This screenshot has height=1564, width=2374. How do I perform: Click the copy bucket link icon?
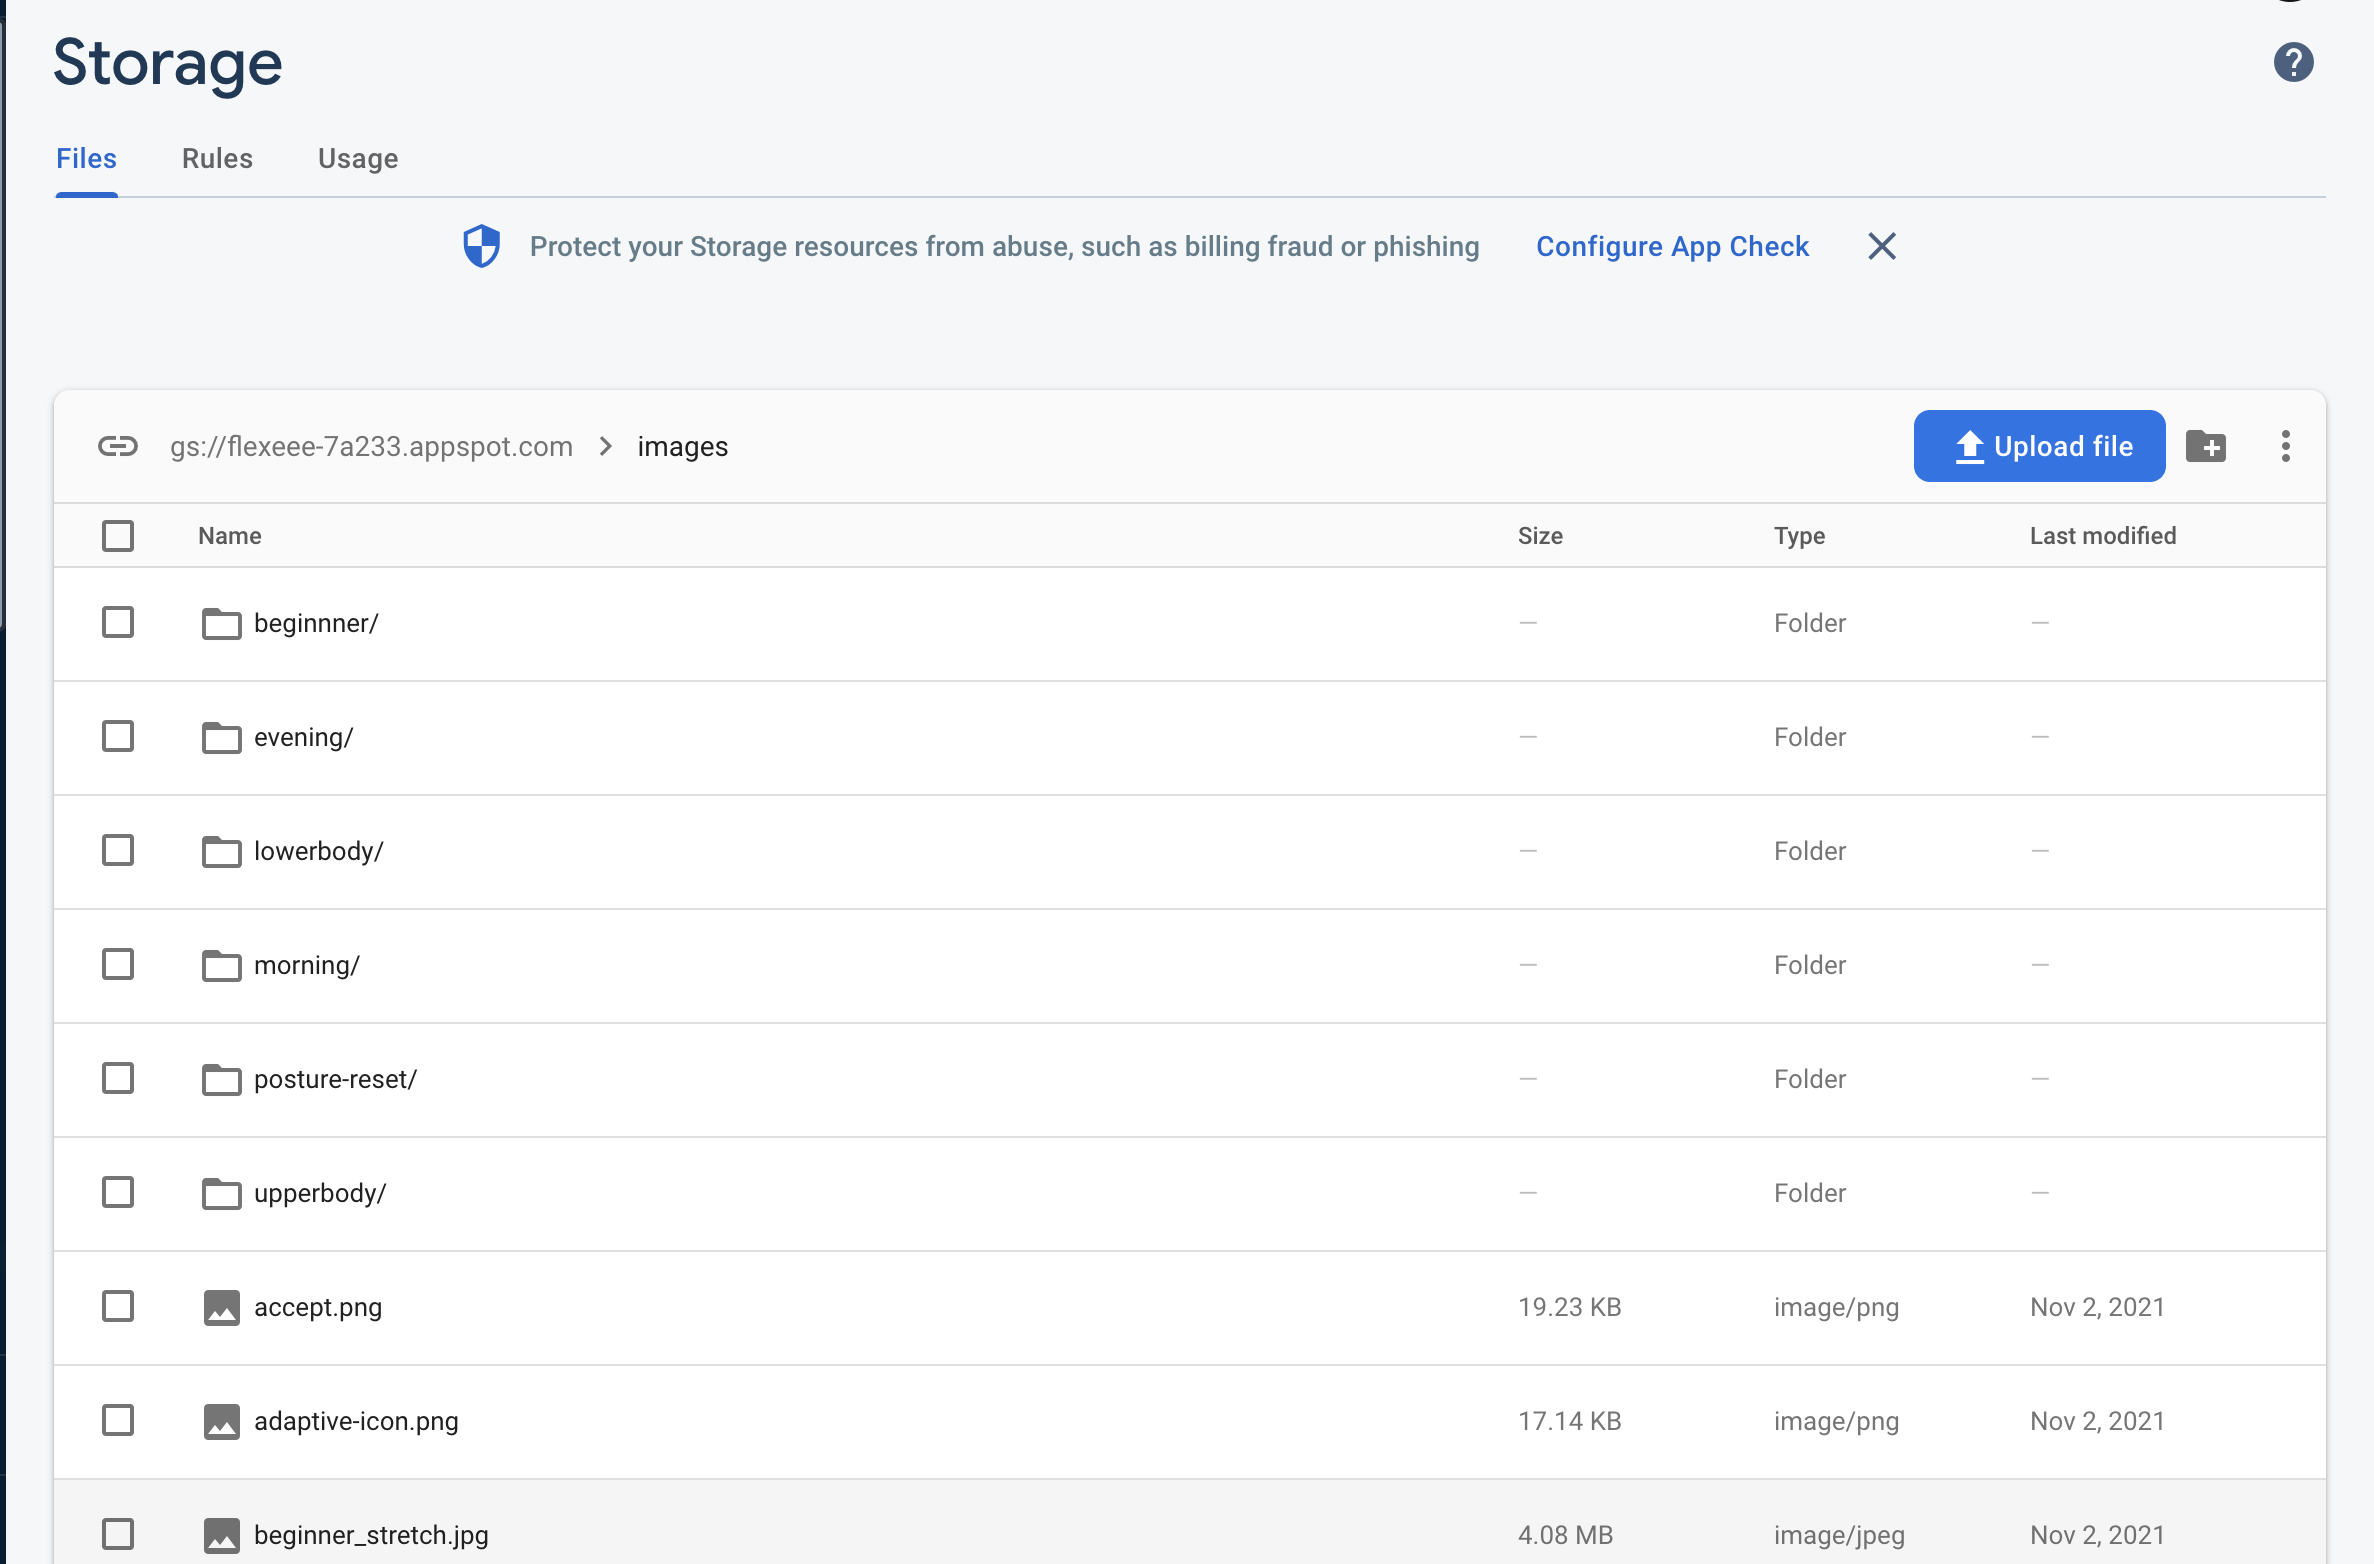[x=118, y=446]
